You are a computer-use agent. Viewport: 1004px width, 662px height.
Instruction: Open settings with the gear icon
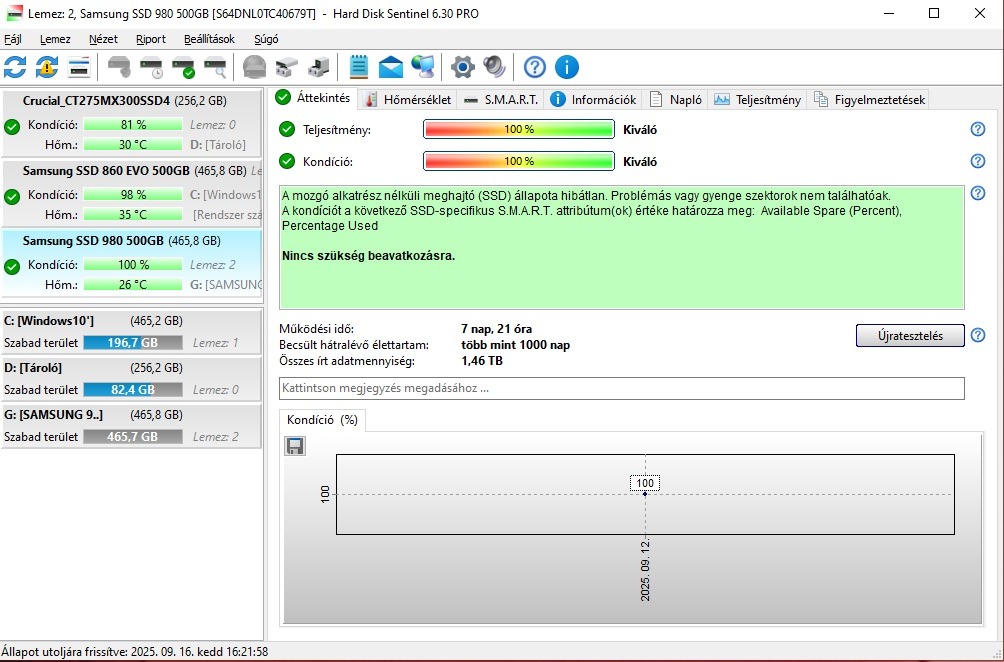pyautogui.click(x=462, y=67)
